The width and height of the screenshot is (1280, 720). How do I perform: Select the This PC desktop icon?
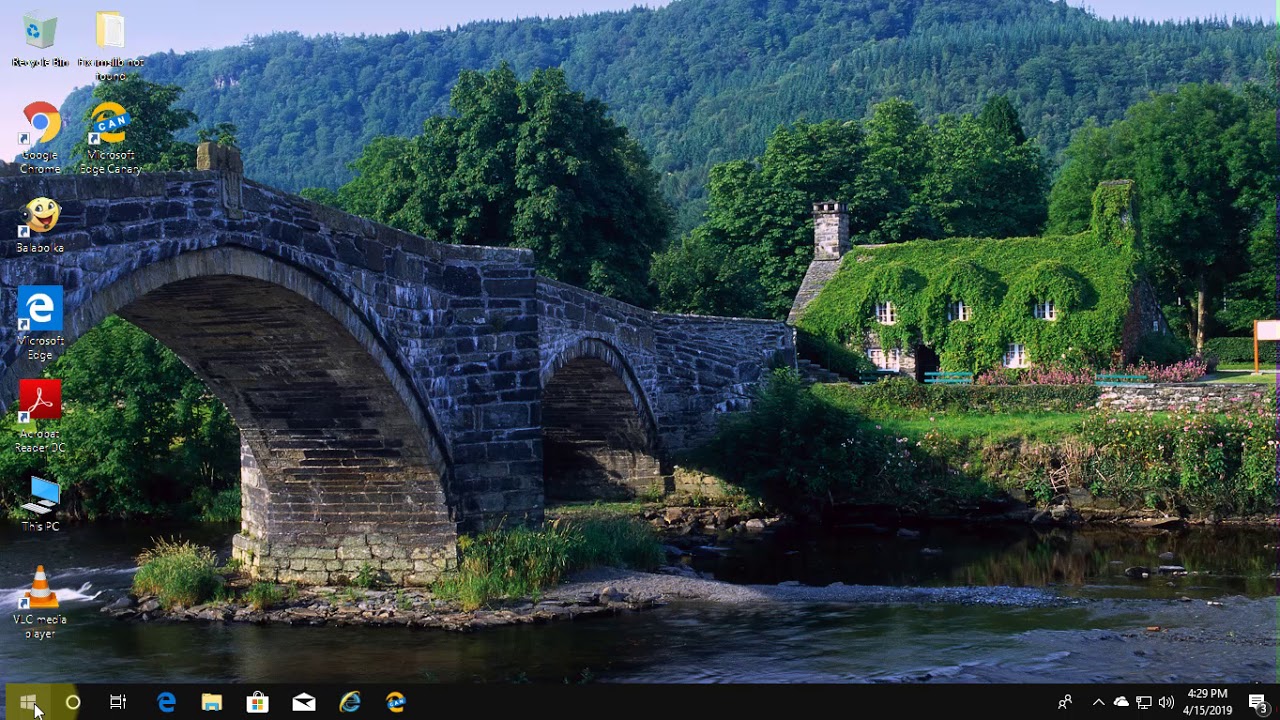coord(40,496)
